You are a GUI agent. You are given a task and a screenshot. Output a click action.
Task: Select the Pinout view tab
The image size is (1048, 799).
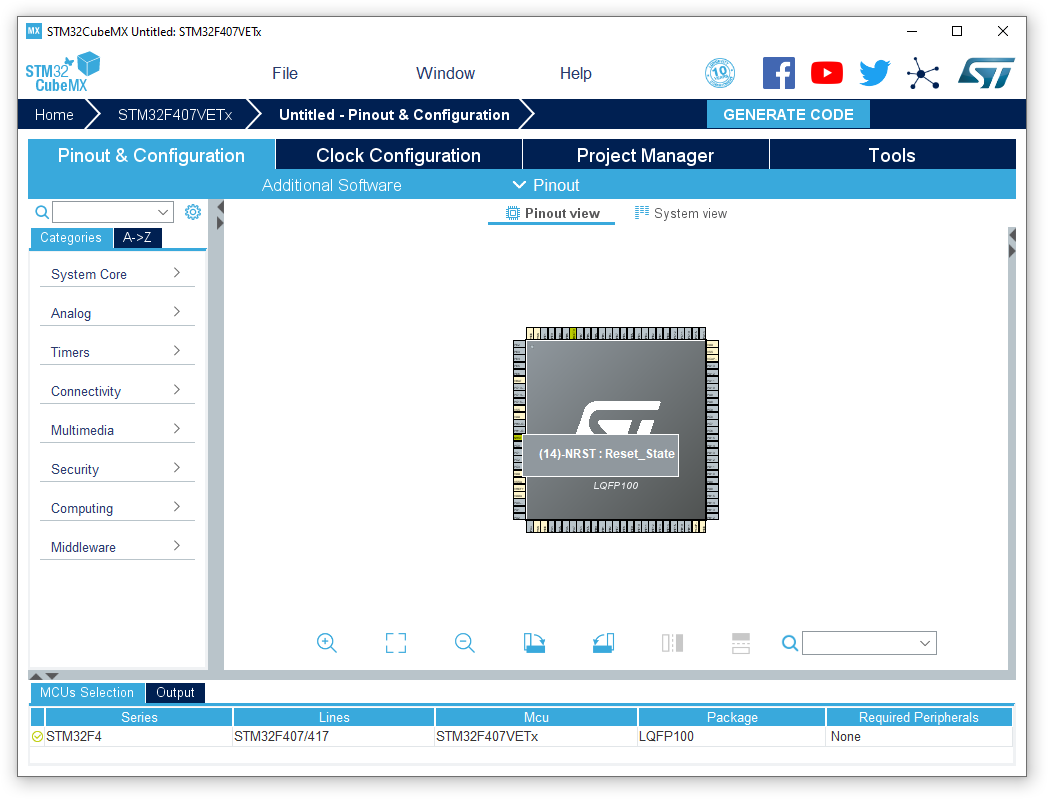(552, 213)
